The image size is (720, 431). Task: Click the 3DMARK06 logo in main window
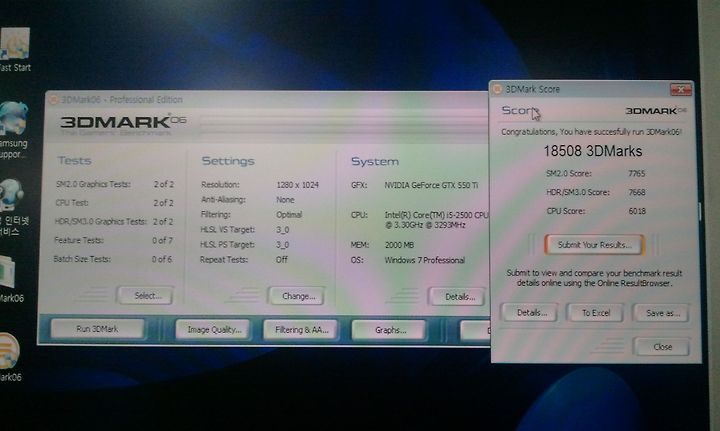123,122
